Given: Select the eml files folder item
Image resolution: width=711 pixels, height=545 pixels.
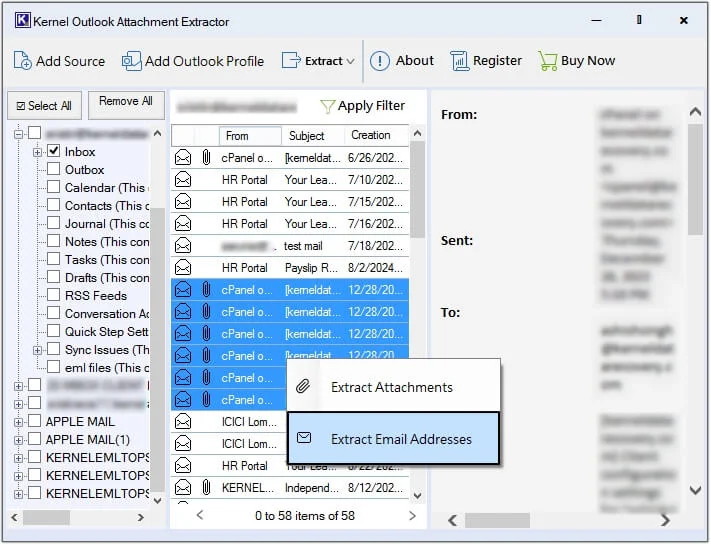Looking at the screenshot, I should (x=107, y=368).
